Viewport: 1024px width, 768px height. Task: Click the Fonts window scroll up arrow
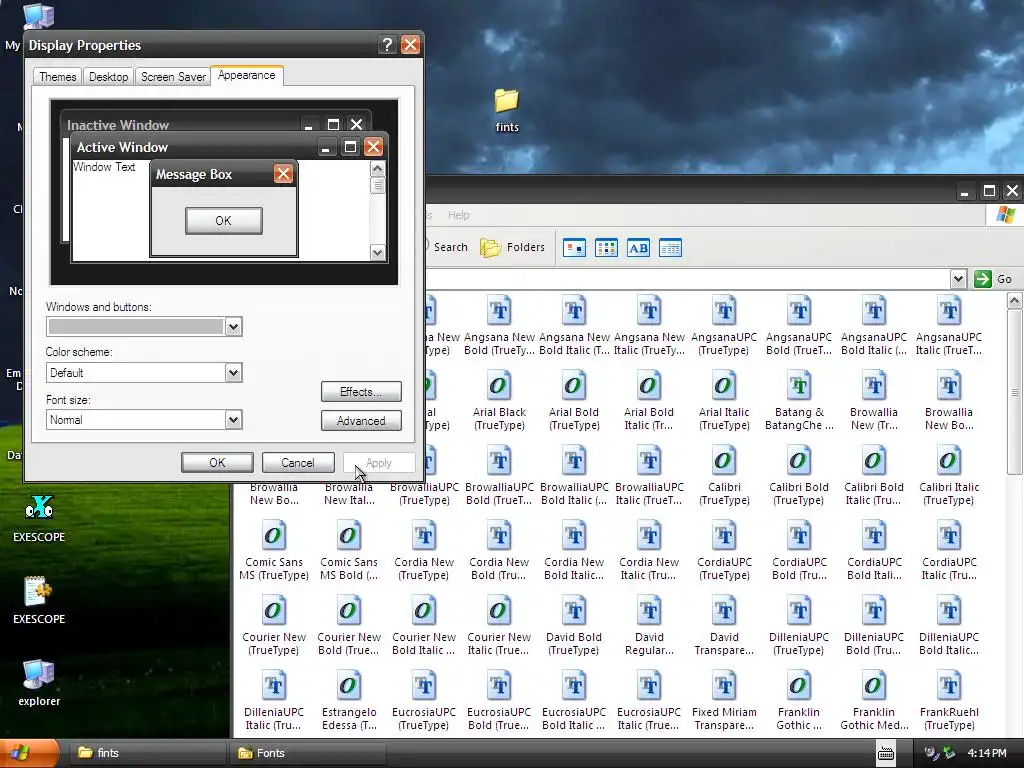1014,300
